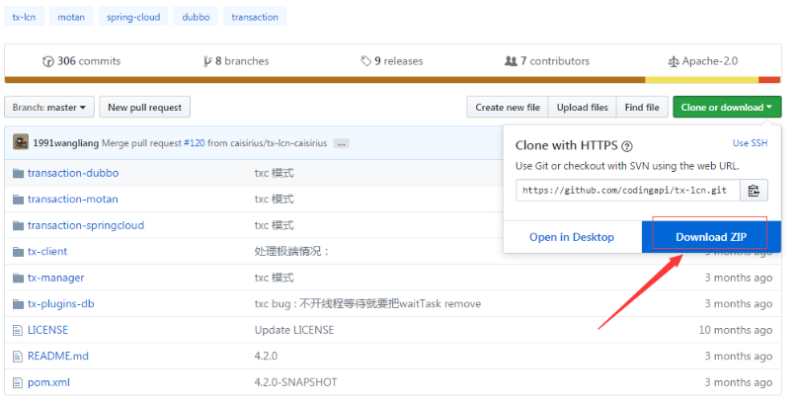Open the 4.2.0-SNAPSHOT commit message

[296, 382]
